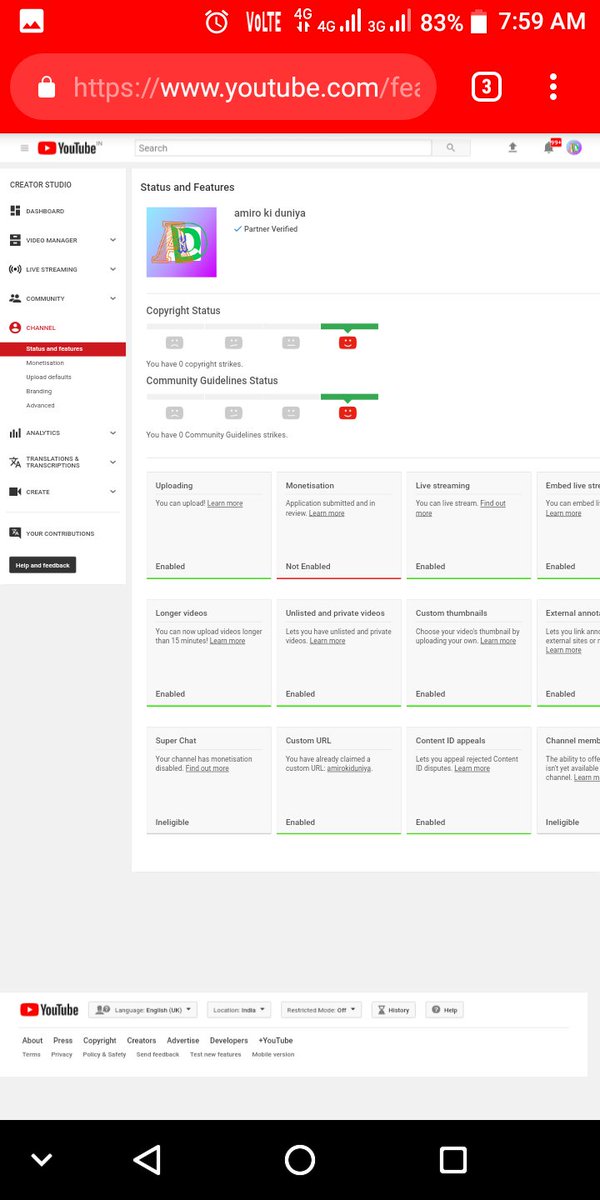Open Learn more in Custom thumbnails card

click(x=498, y=640)
